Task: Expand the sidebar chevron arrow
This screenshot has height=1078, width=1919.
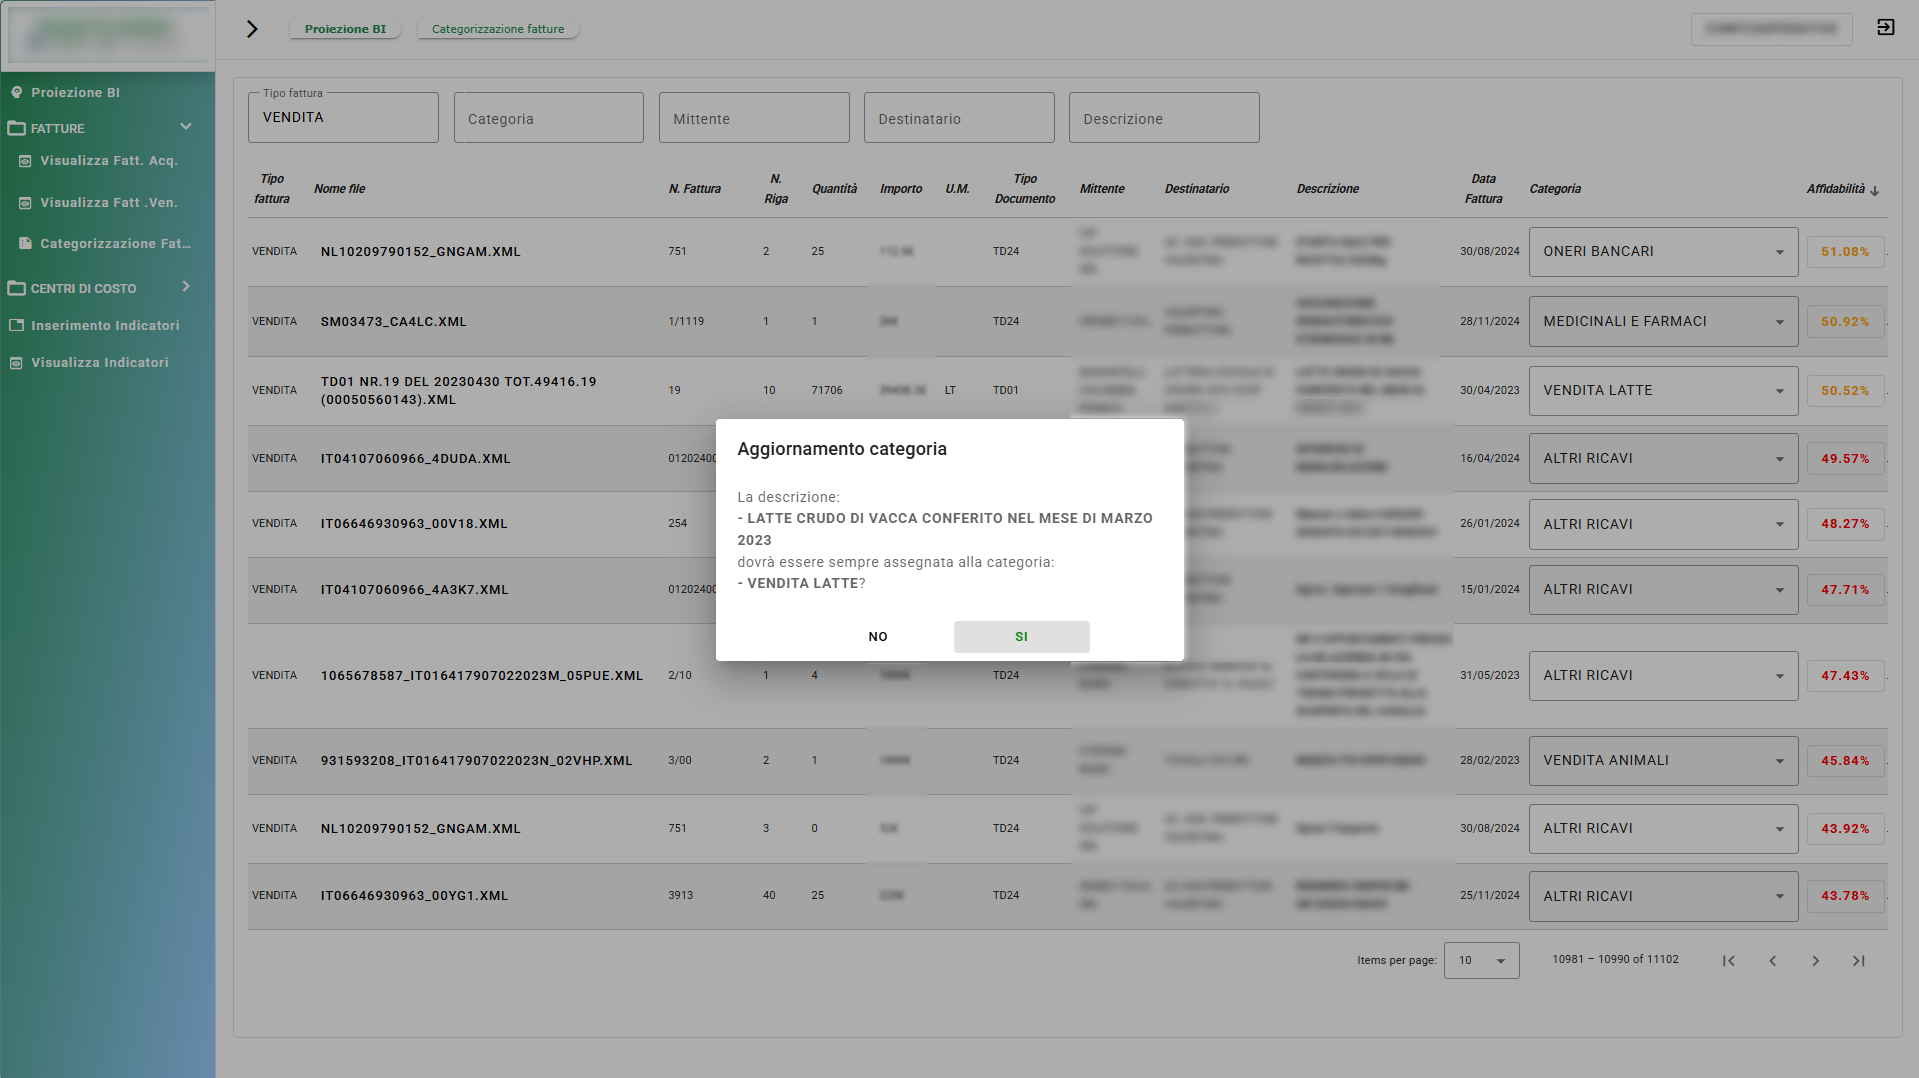Action: [x=252, y=29]
